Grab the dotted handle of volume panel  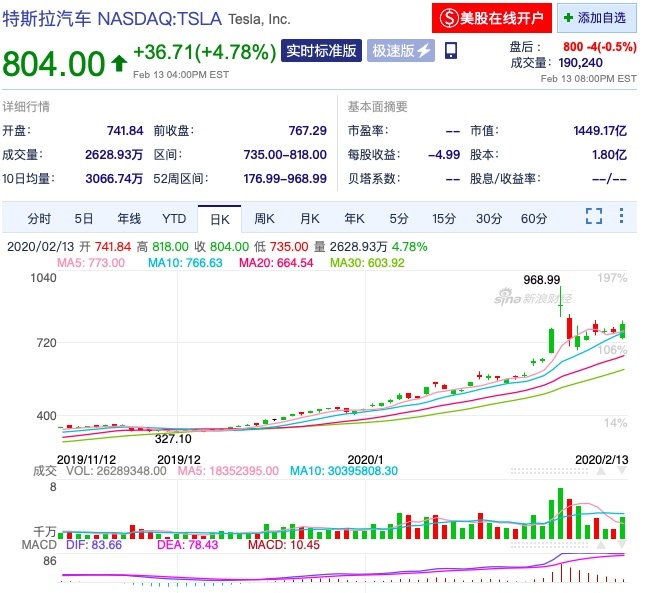pos(549,471)
